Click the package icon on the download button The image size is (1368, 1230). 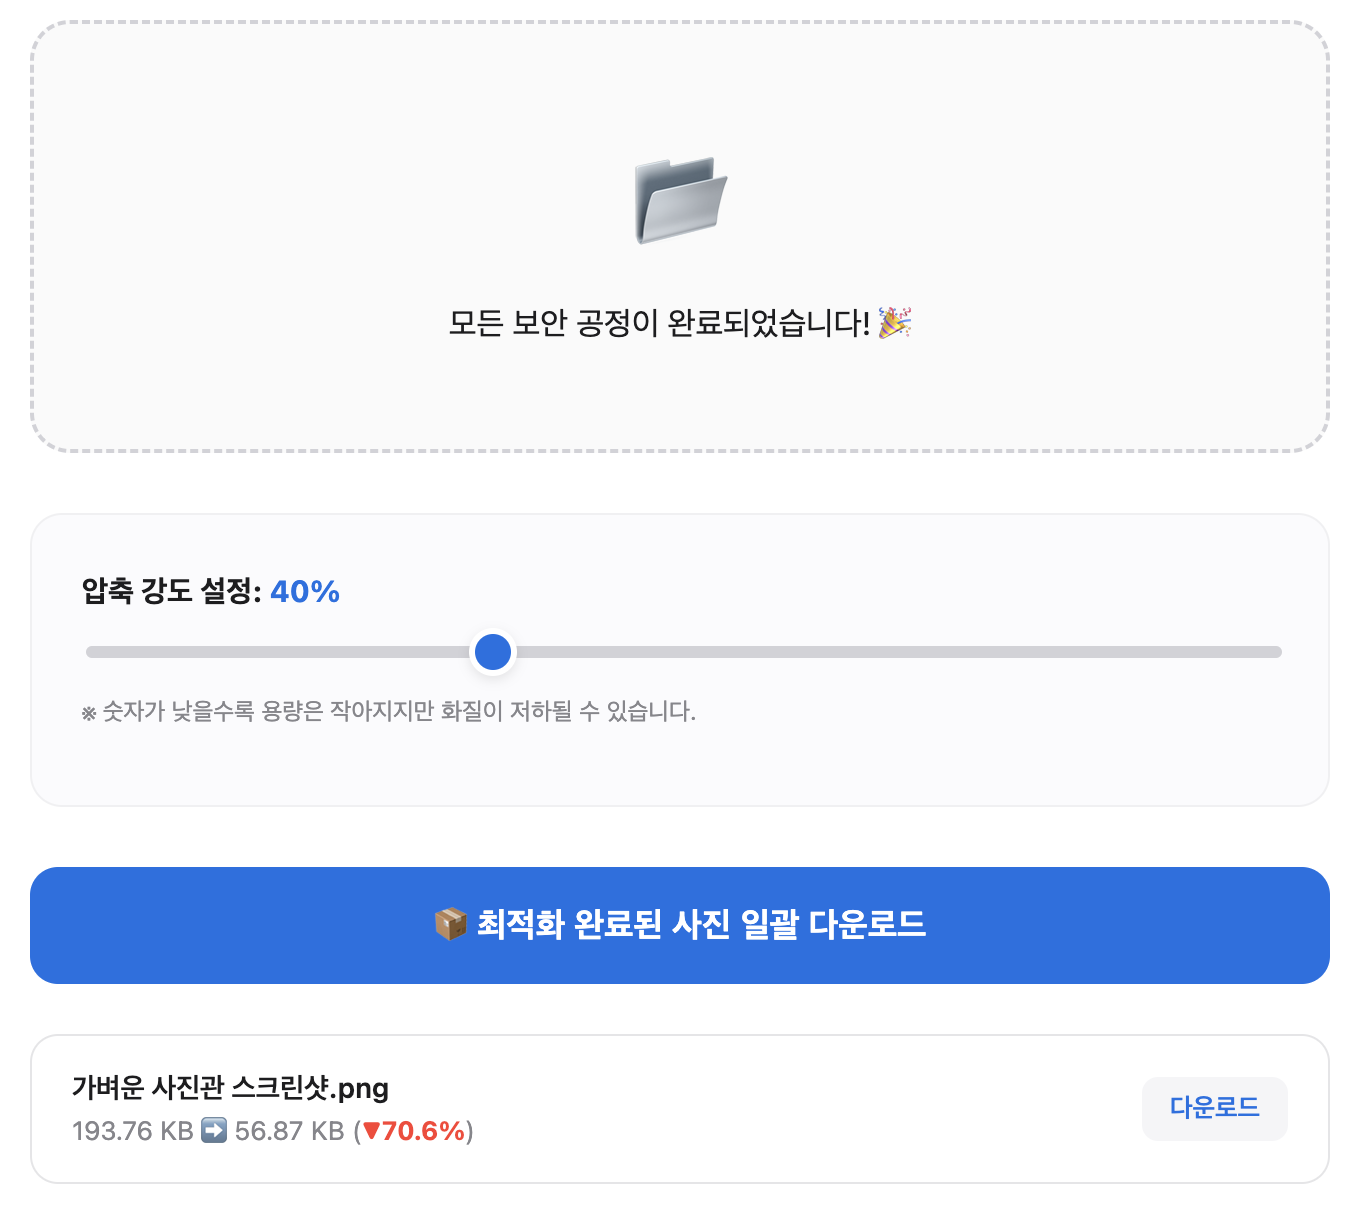[452, 925]
